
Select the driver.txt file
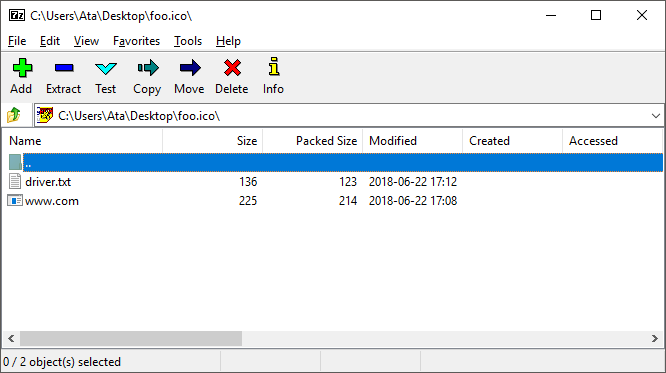click(x=48, y=182)
